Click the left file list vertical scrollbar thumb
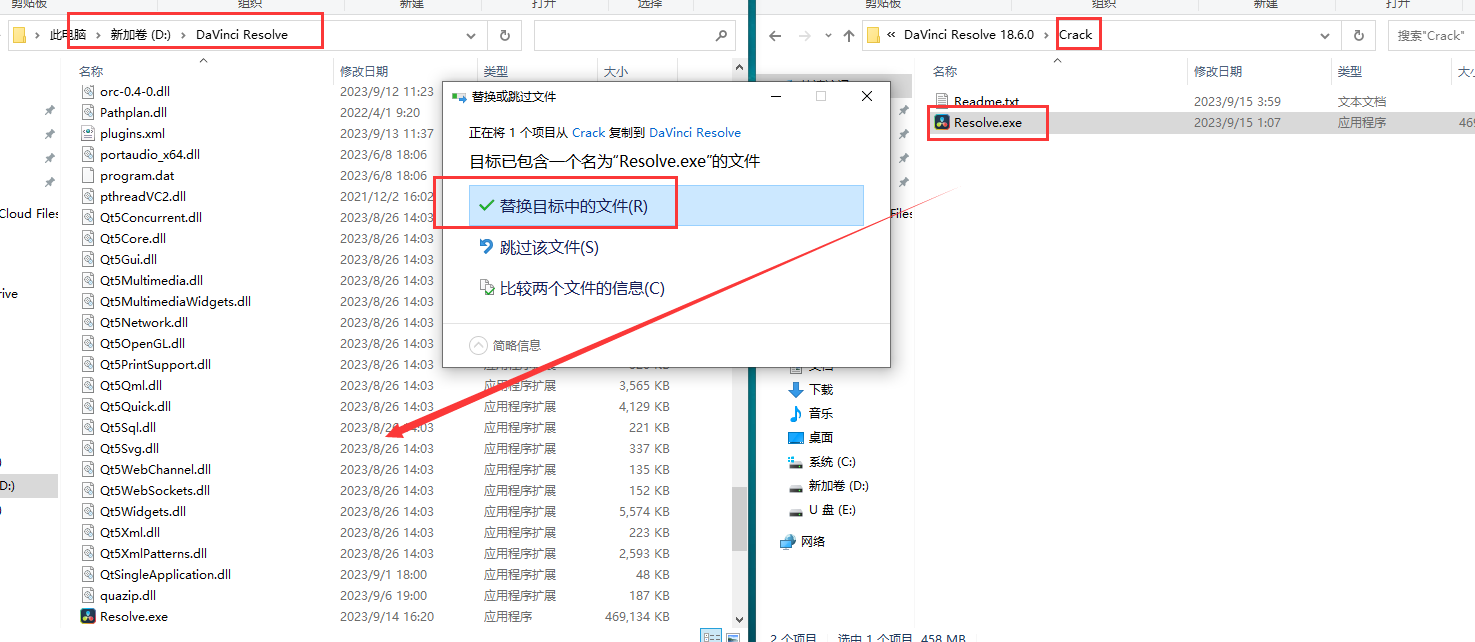Screen dimensions: 1475x642 [x=739, y=519]
